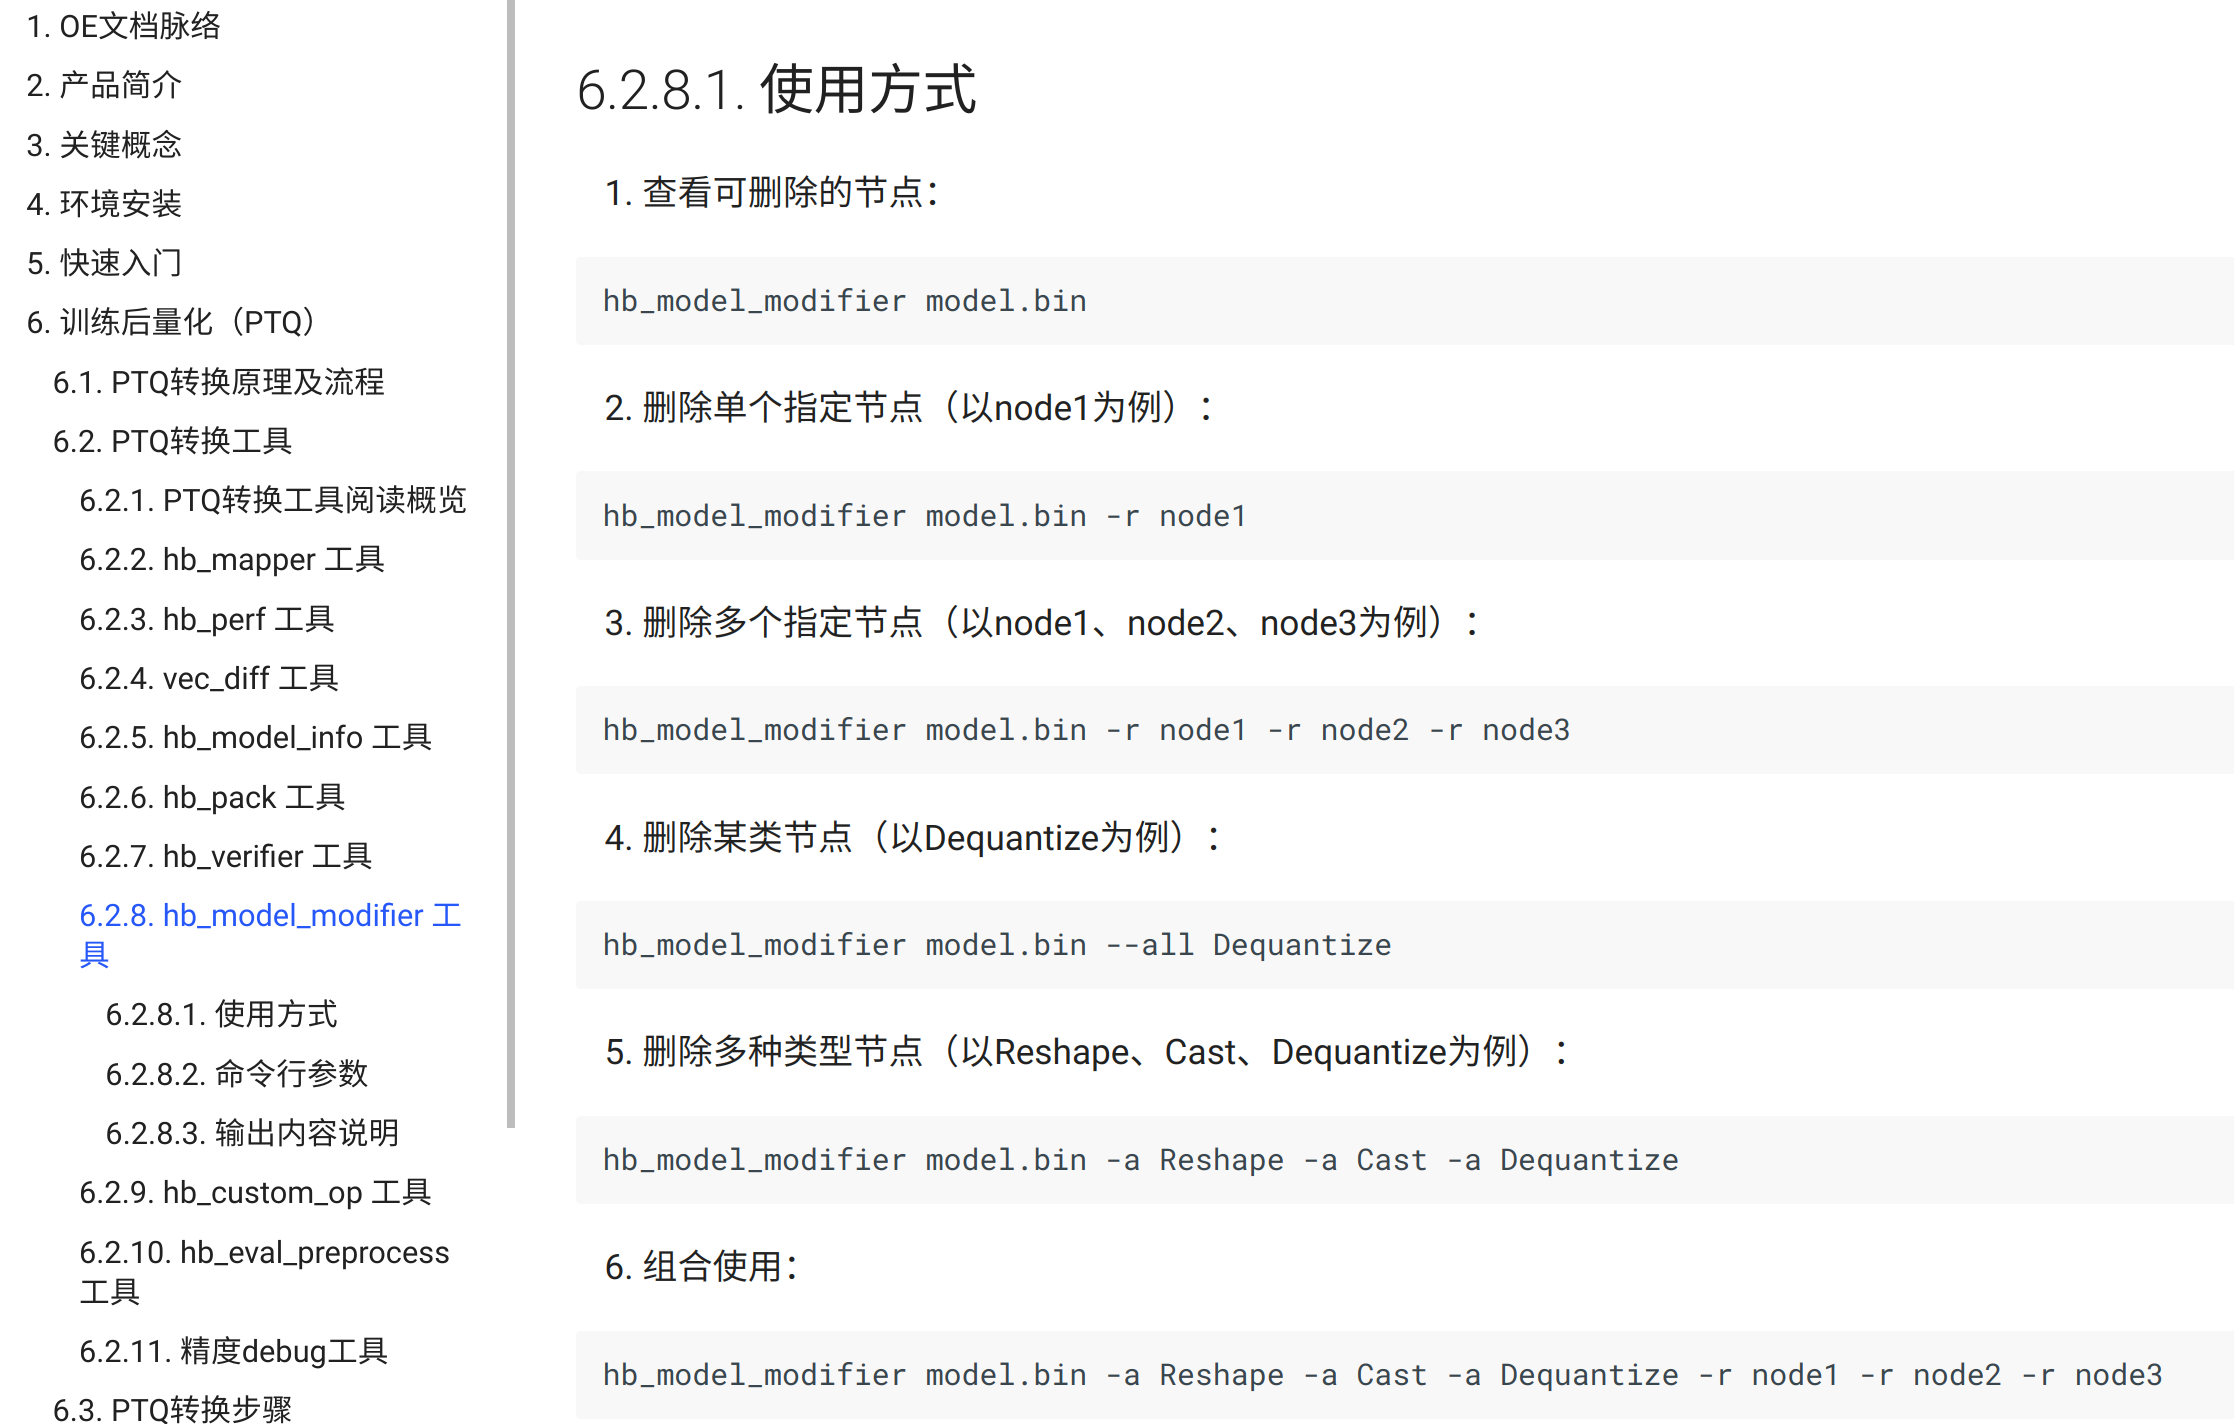2234x1424 pixels.
Task: Go to 产品简介 section
Action: click(x=104, y=85)
